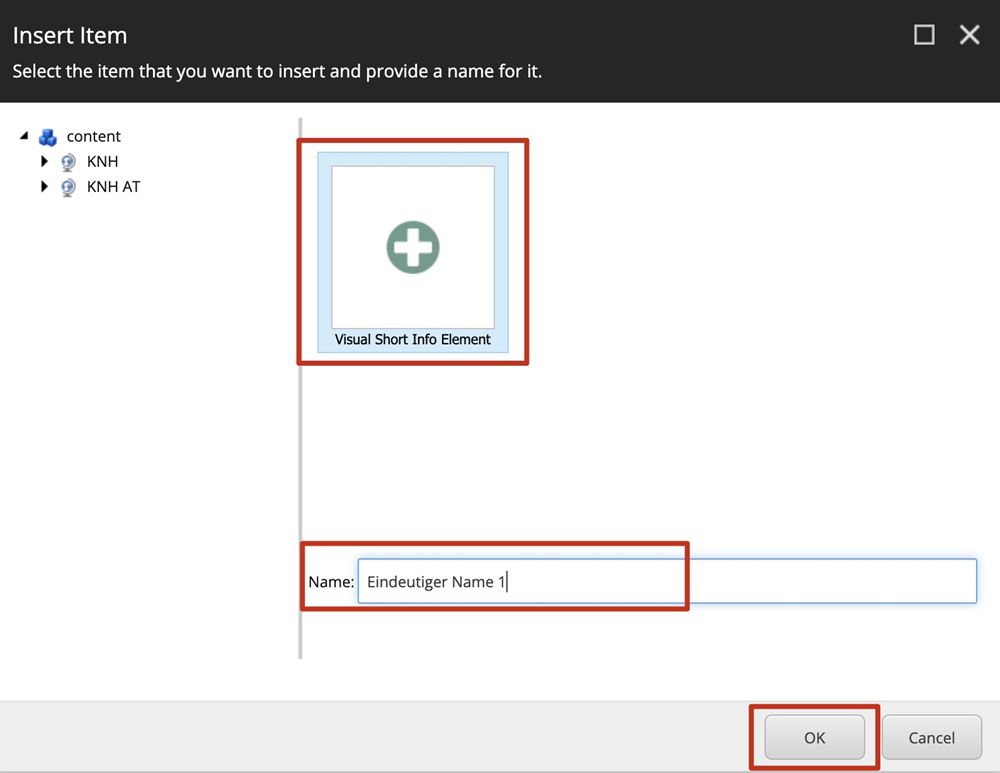This screenshot has height=773, width=1000.
Task: Confirm insertion with the OK button
Action: click(x=814, y=738)
